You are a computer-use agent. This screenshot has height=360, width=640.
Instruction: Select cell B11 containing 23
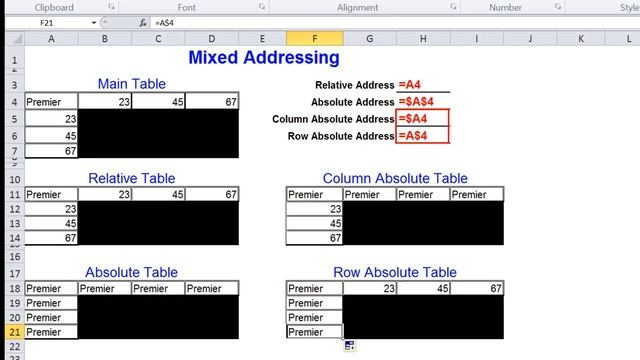click(104, 194)
